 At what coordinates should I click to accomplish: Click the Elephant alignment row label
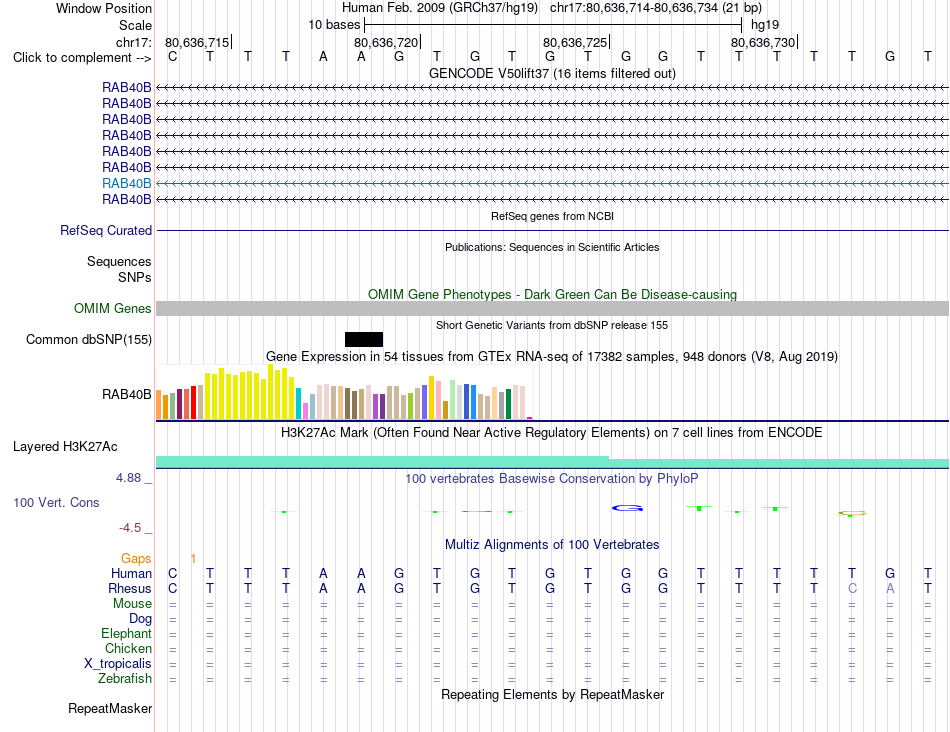pyautogui.click(x=127, y=633)
